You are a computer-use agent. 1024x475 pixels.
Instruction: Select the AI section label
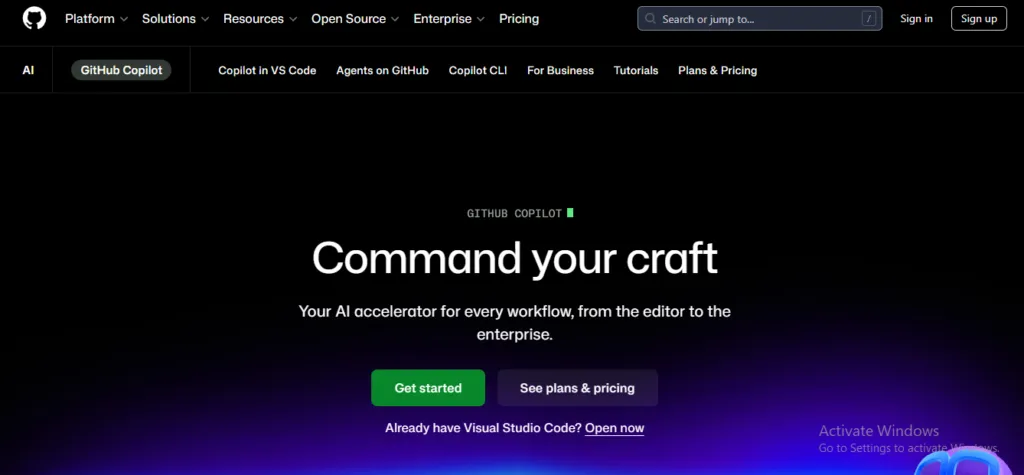tap(28, 70)
